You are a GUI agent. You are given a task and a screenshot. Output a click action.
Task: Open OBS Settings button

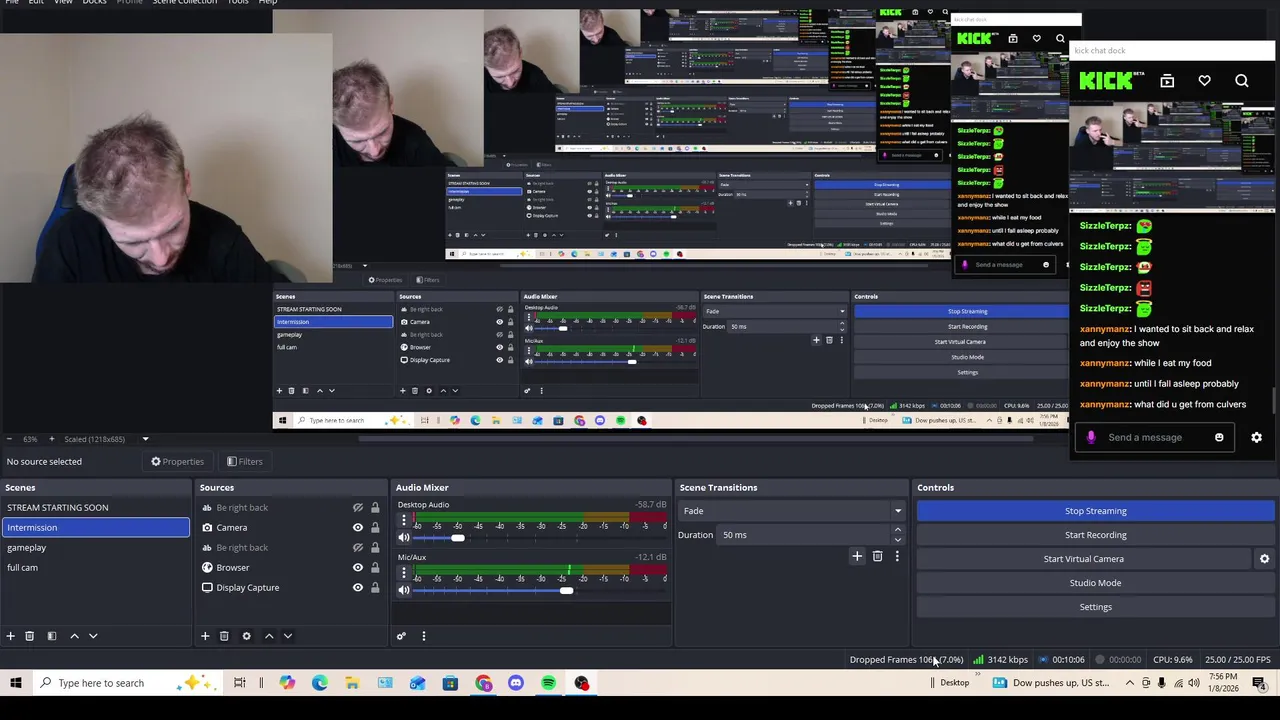click(x=1095, y=607)
